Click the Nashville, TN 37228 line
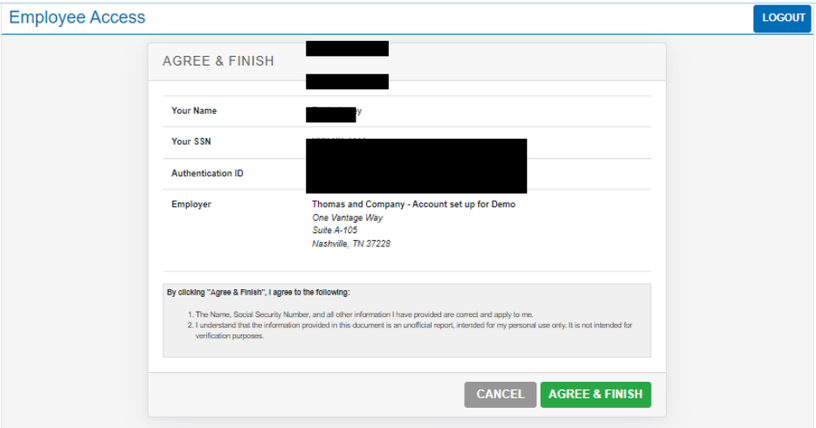This screenshot has width=816, height=428. coord(351,244)
